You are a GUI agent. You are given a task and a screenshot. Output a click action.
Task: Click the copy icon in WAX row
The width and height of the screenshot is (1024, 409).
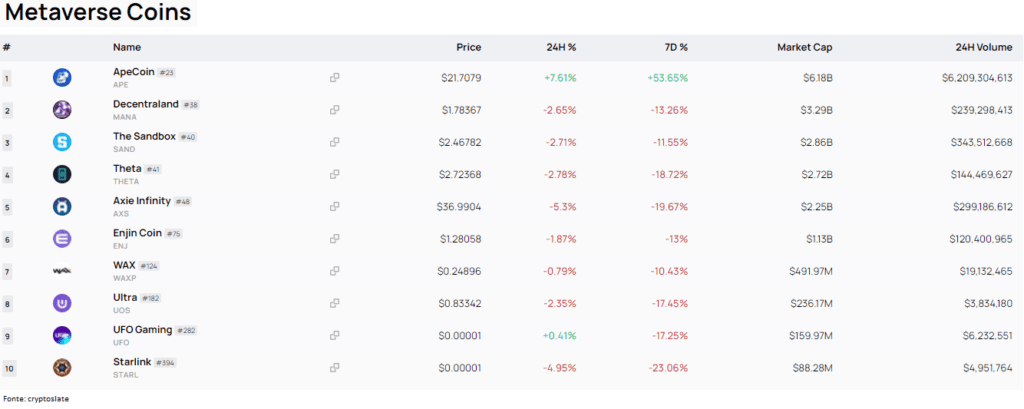334,270
